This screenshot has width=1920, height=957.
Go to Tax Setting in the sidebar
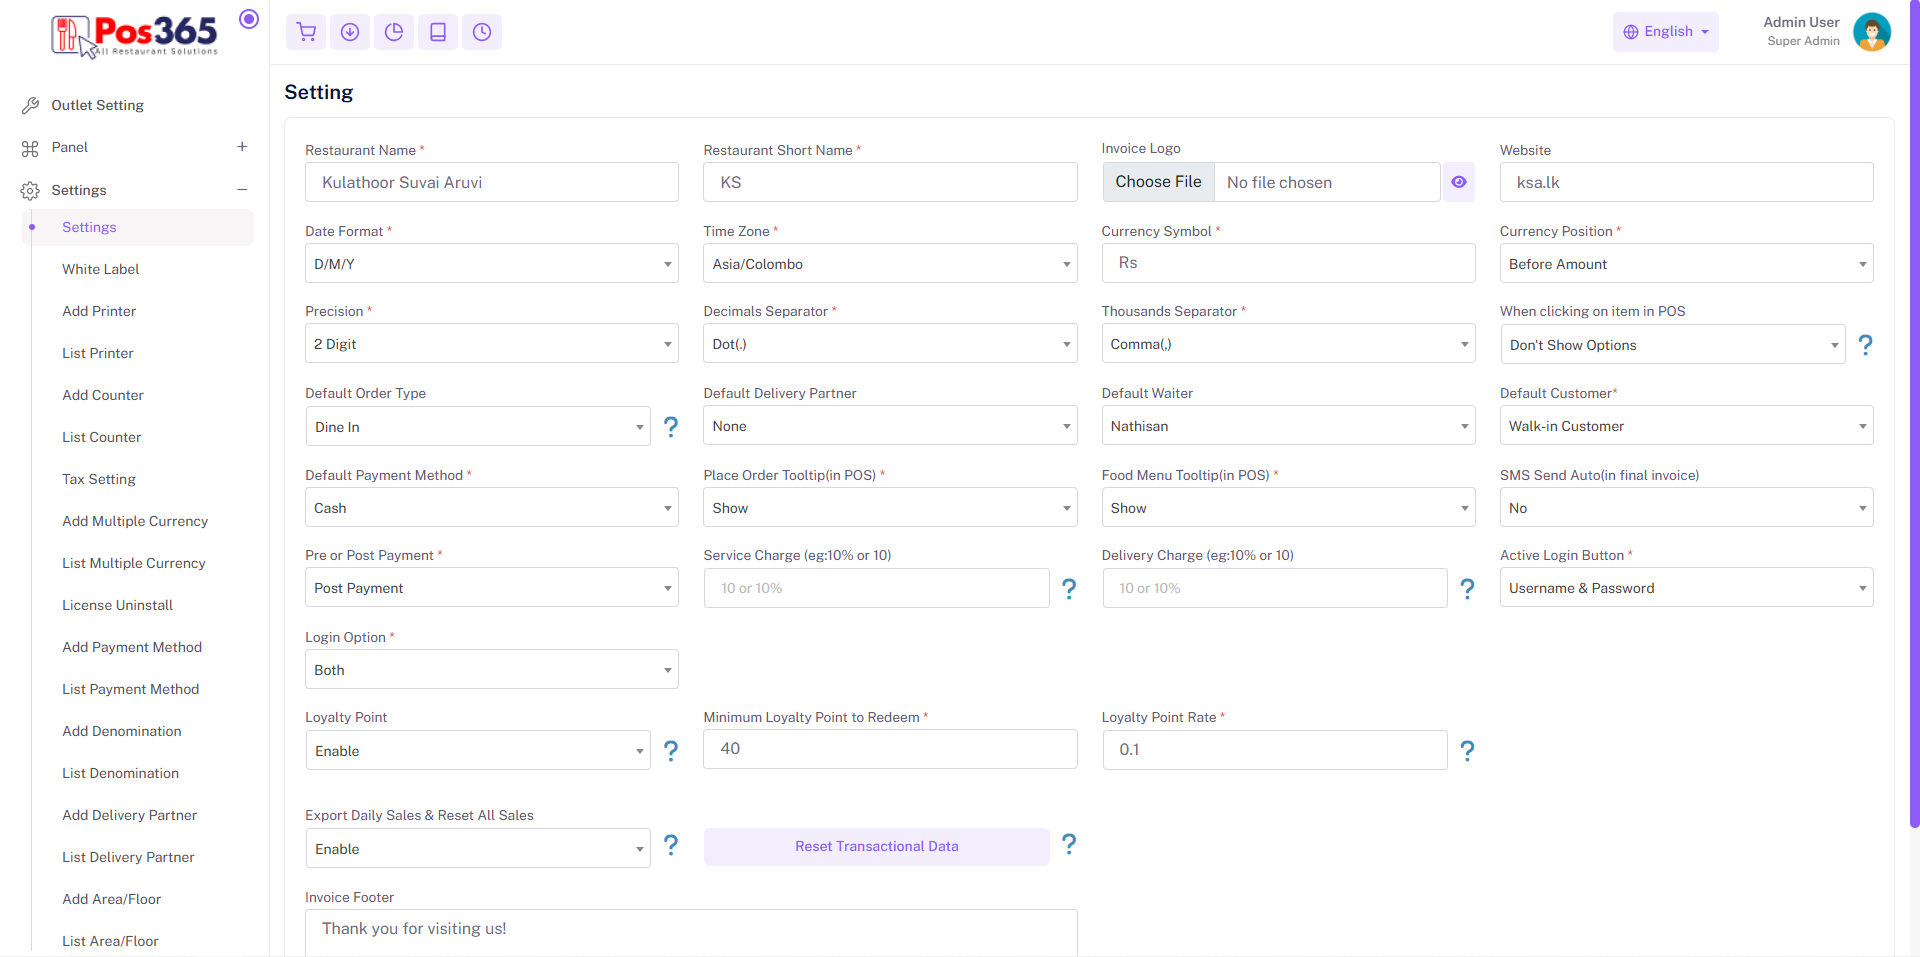click(99, 479)
